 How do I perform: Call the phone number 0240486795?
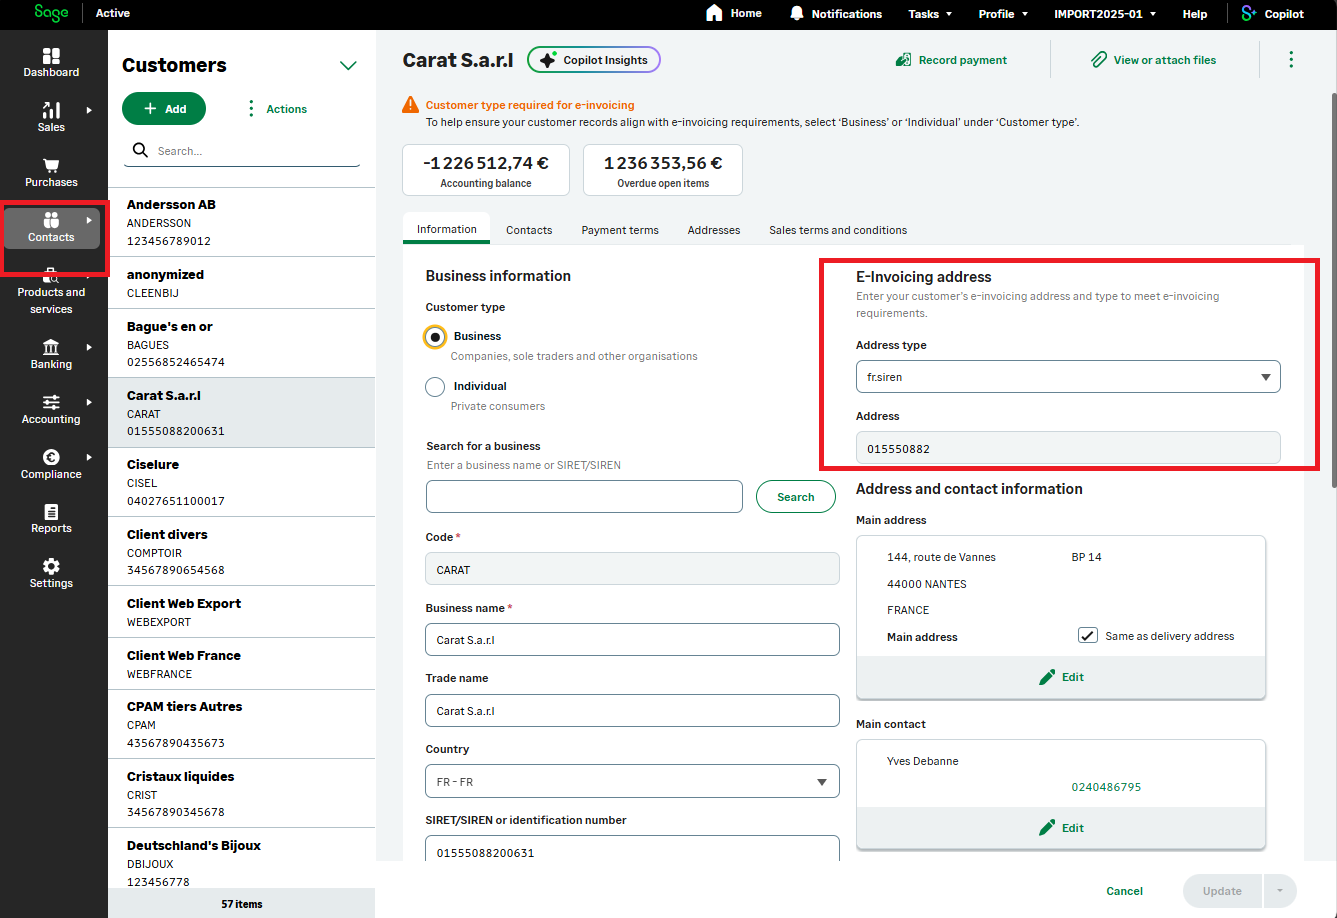point(1106,787)
